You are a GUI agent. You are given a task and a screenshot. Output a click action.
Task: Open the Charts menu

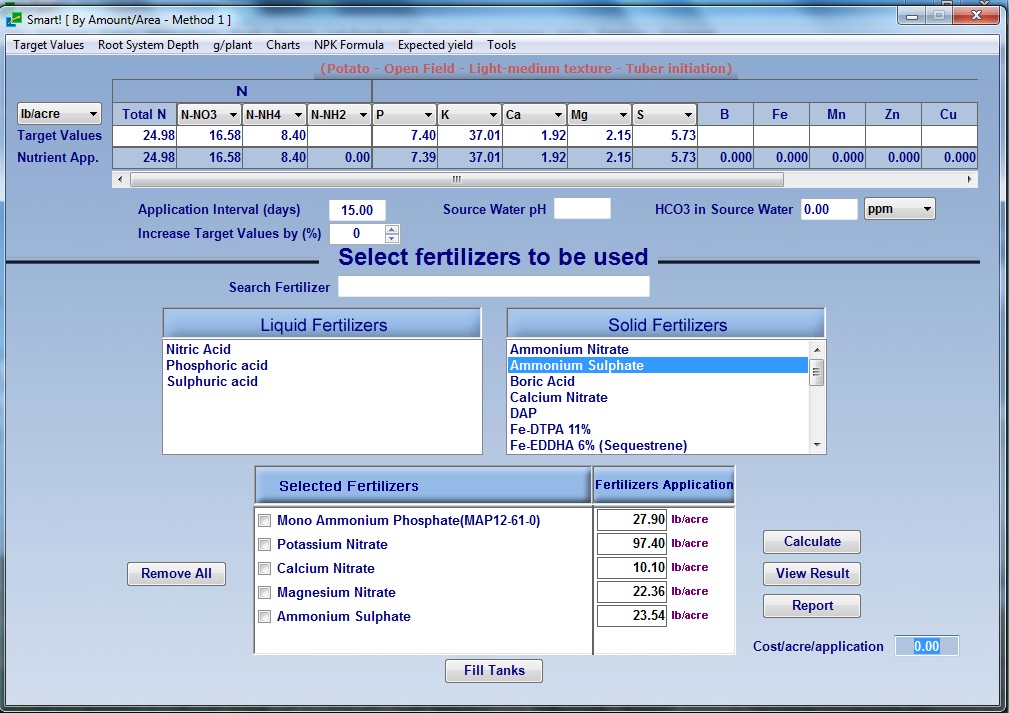(x=283, y=45)
